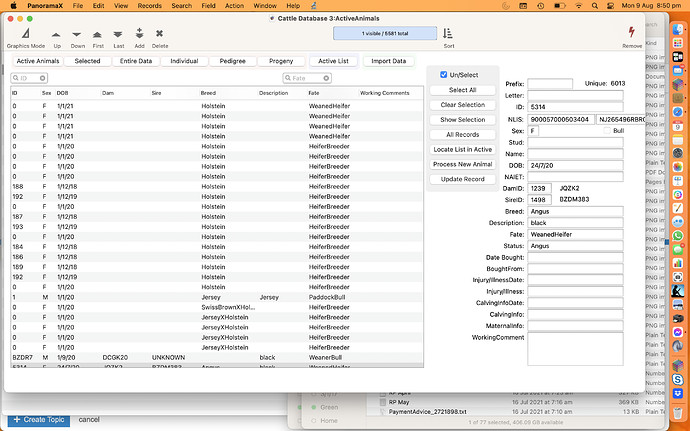690x431 pixels.
Task: Click the cancel link beside Create Topic
Action: (x=89, y=420)
